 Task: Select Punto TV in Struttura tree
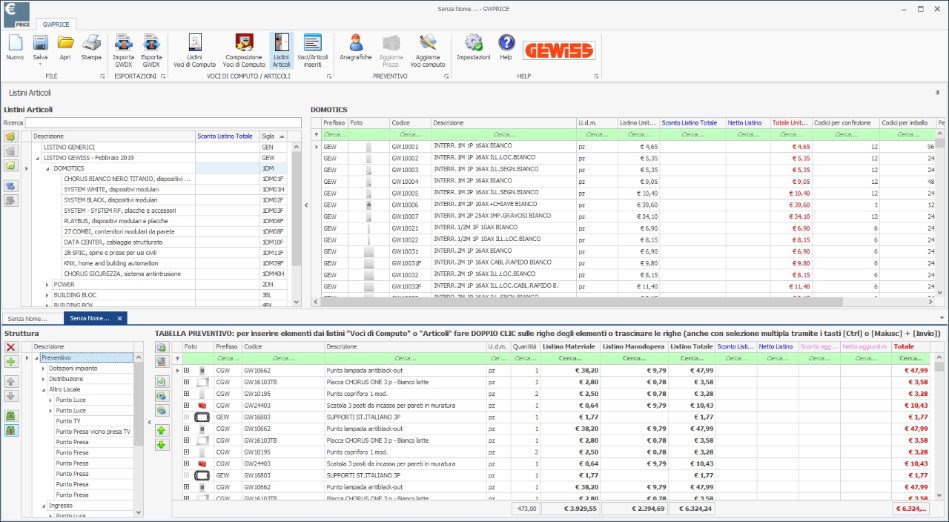point(68,421)
